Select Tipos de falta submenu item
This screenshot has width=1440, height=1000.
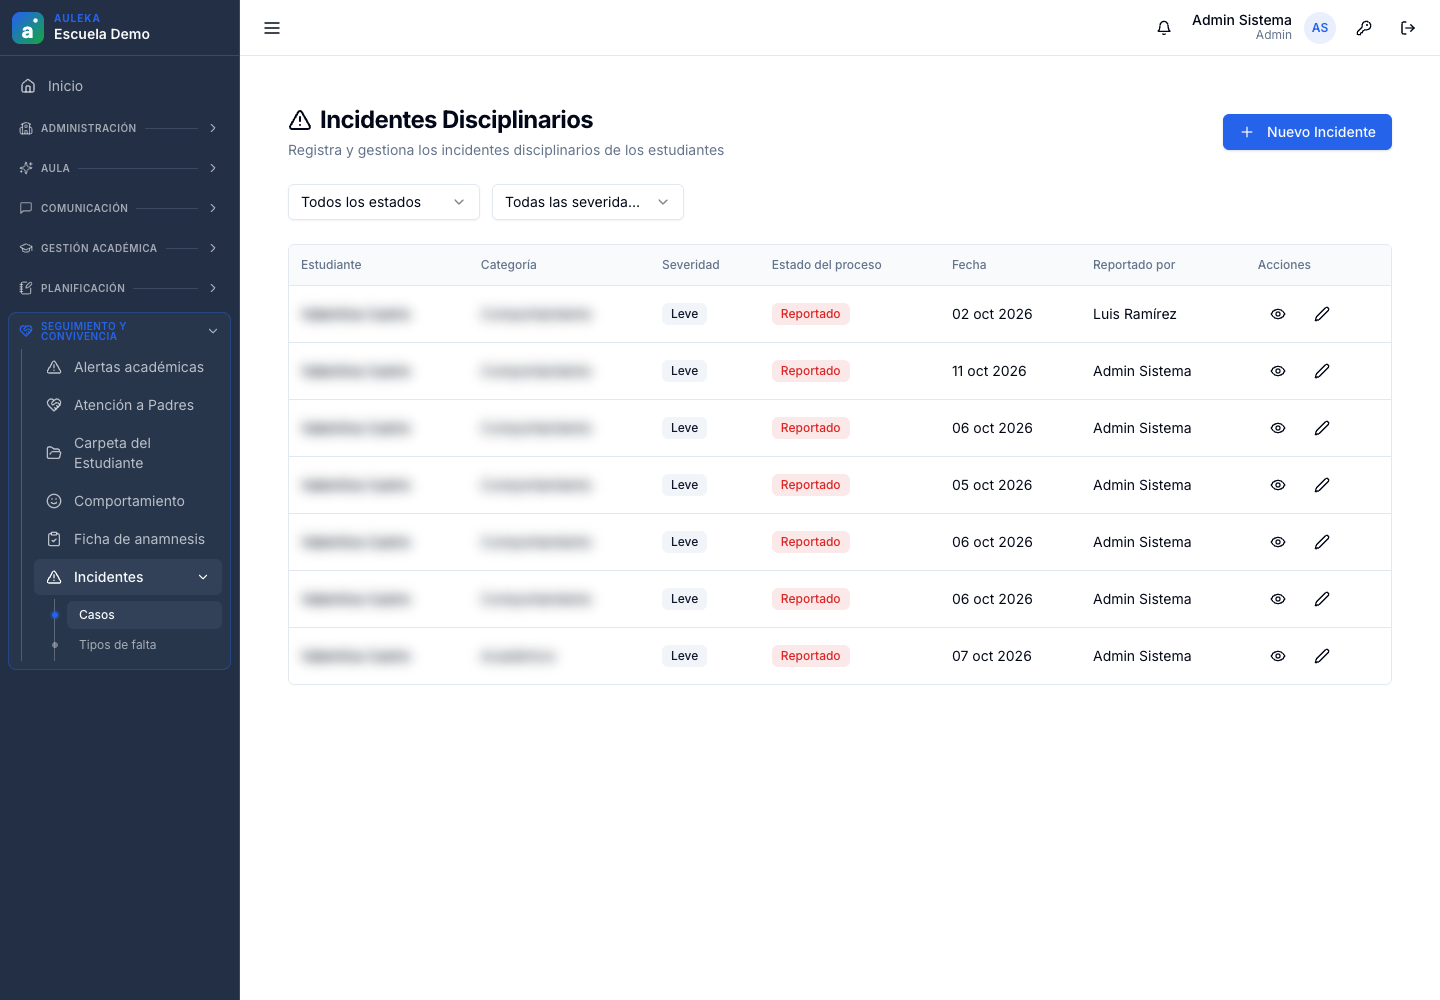tap(144, 645)
